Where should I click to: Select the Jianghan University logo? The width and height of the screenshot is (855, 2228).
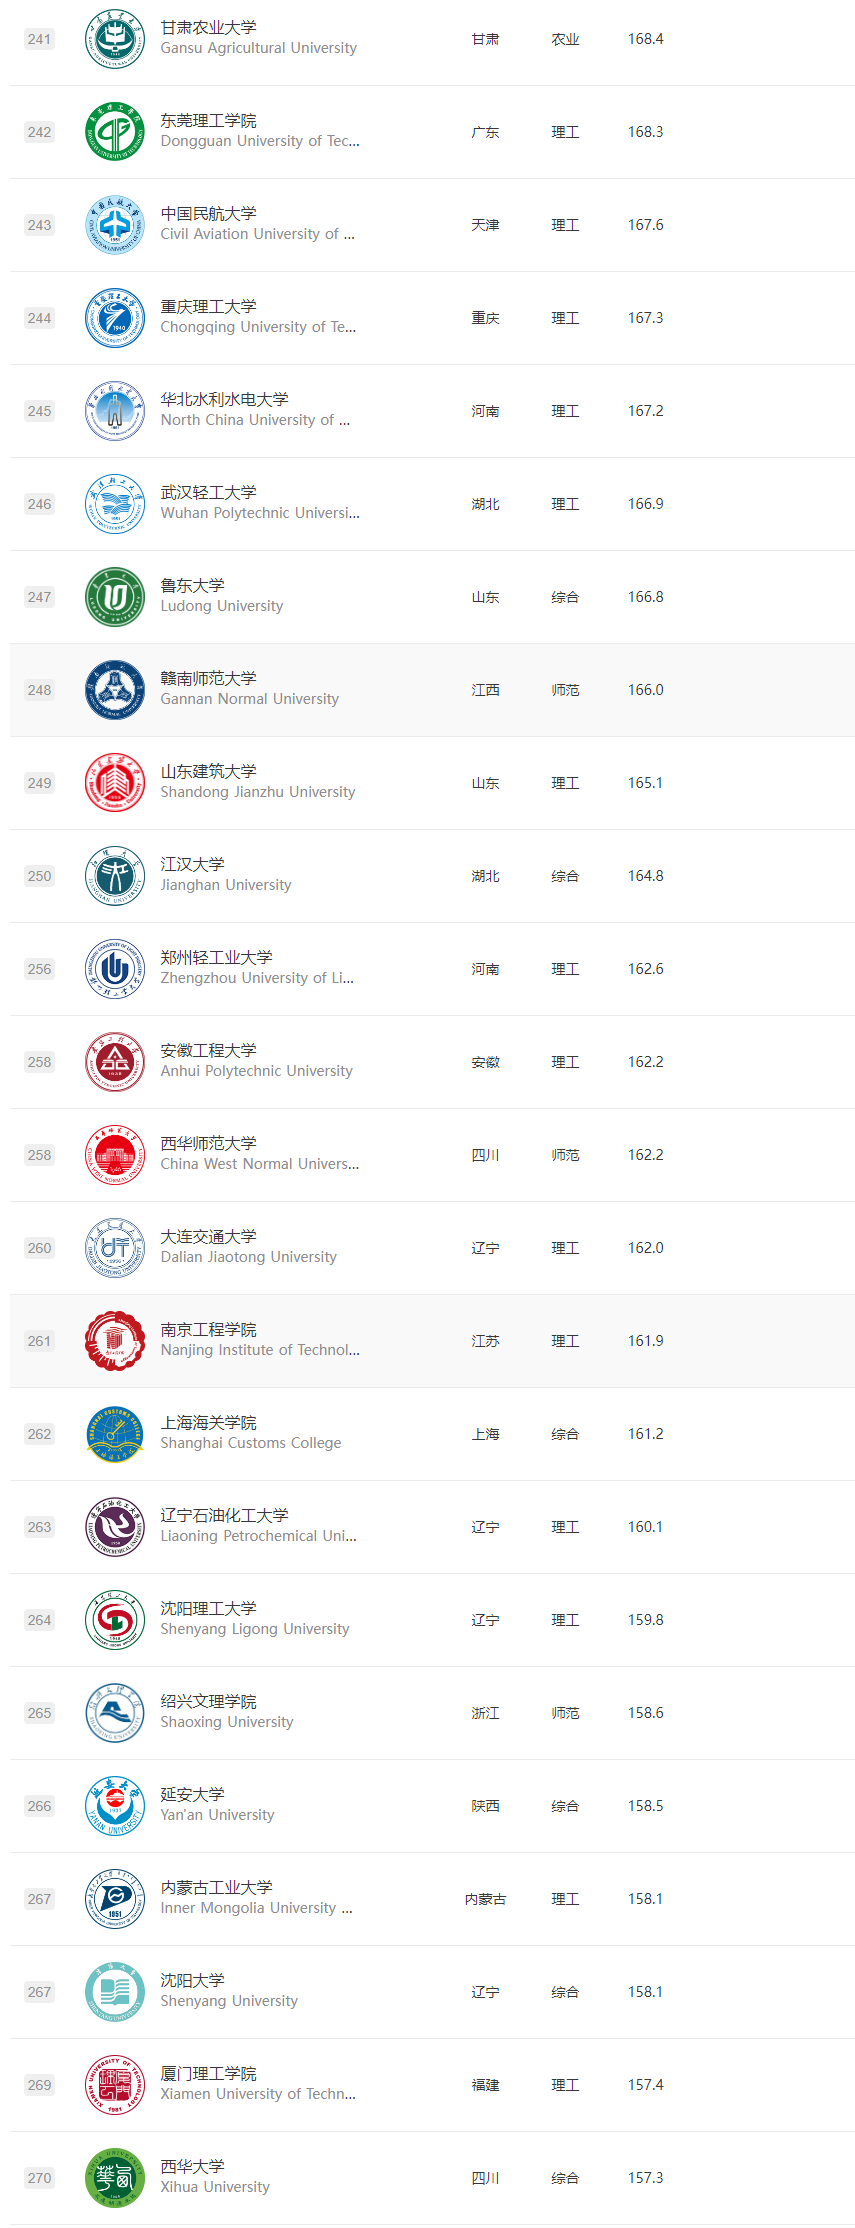[x=115, y=876]
